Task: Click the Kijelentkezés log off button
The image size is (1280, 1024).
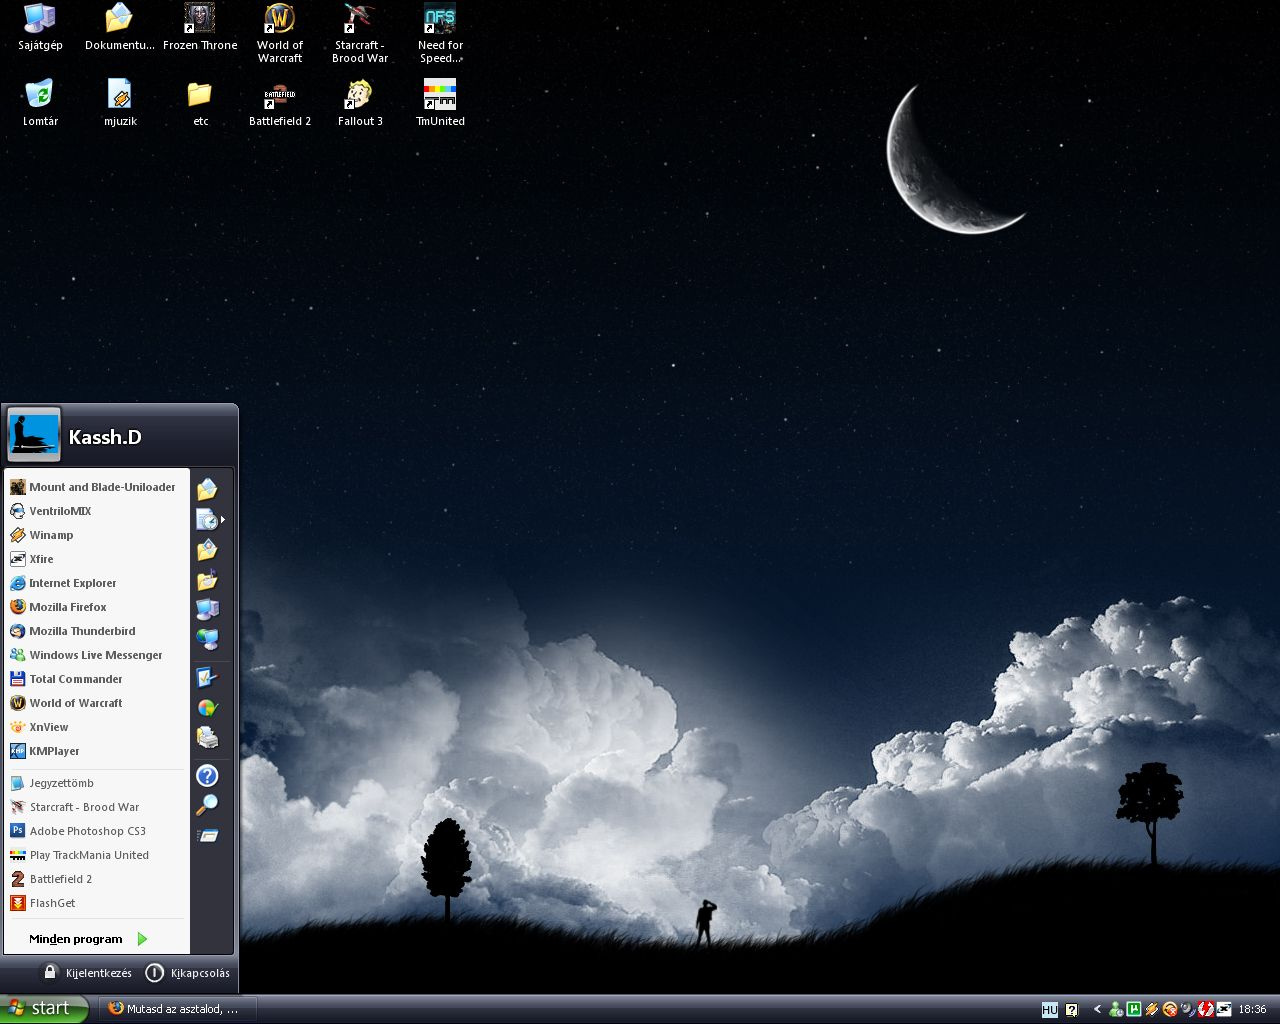Action: [x=87, y=972]
